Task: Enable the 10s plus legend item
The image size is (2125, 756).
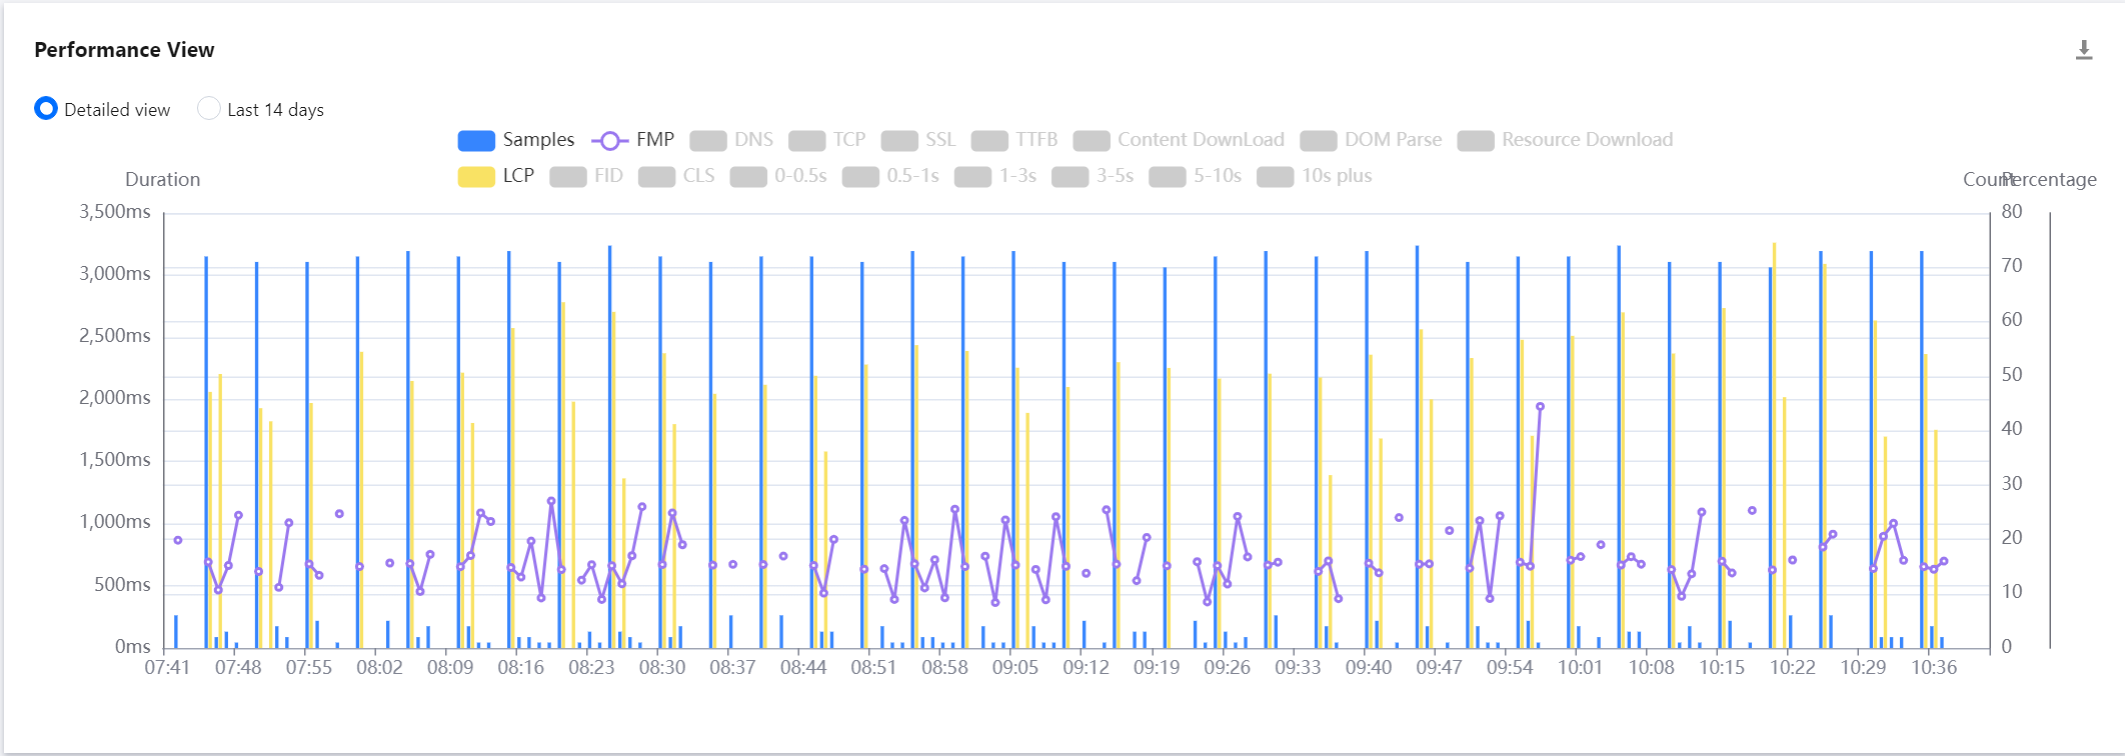Action: click(1314, 176)
